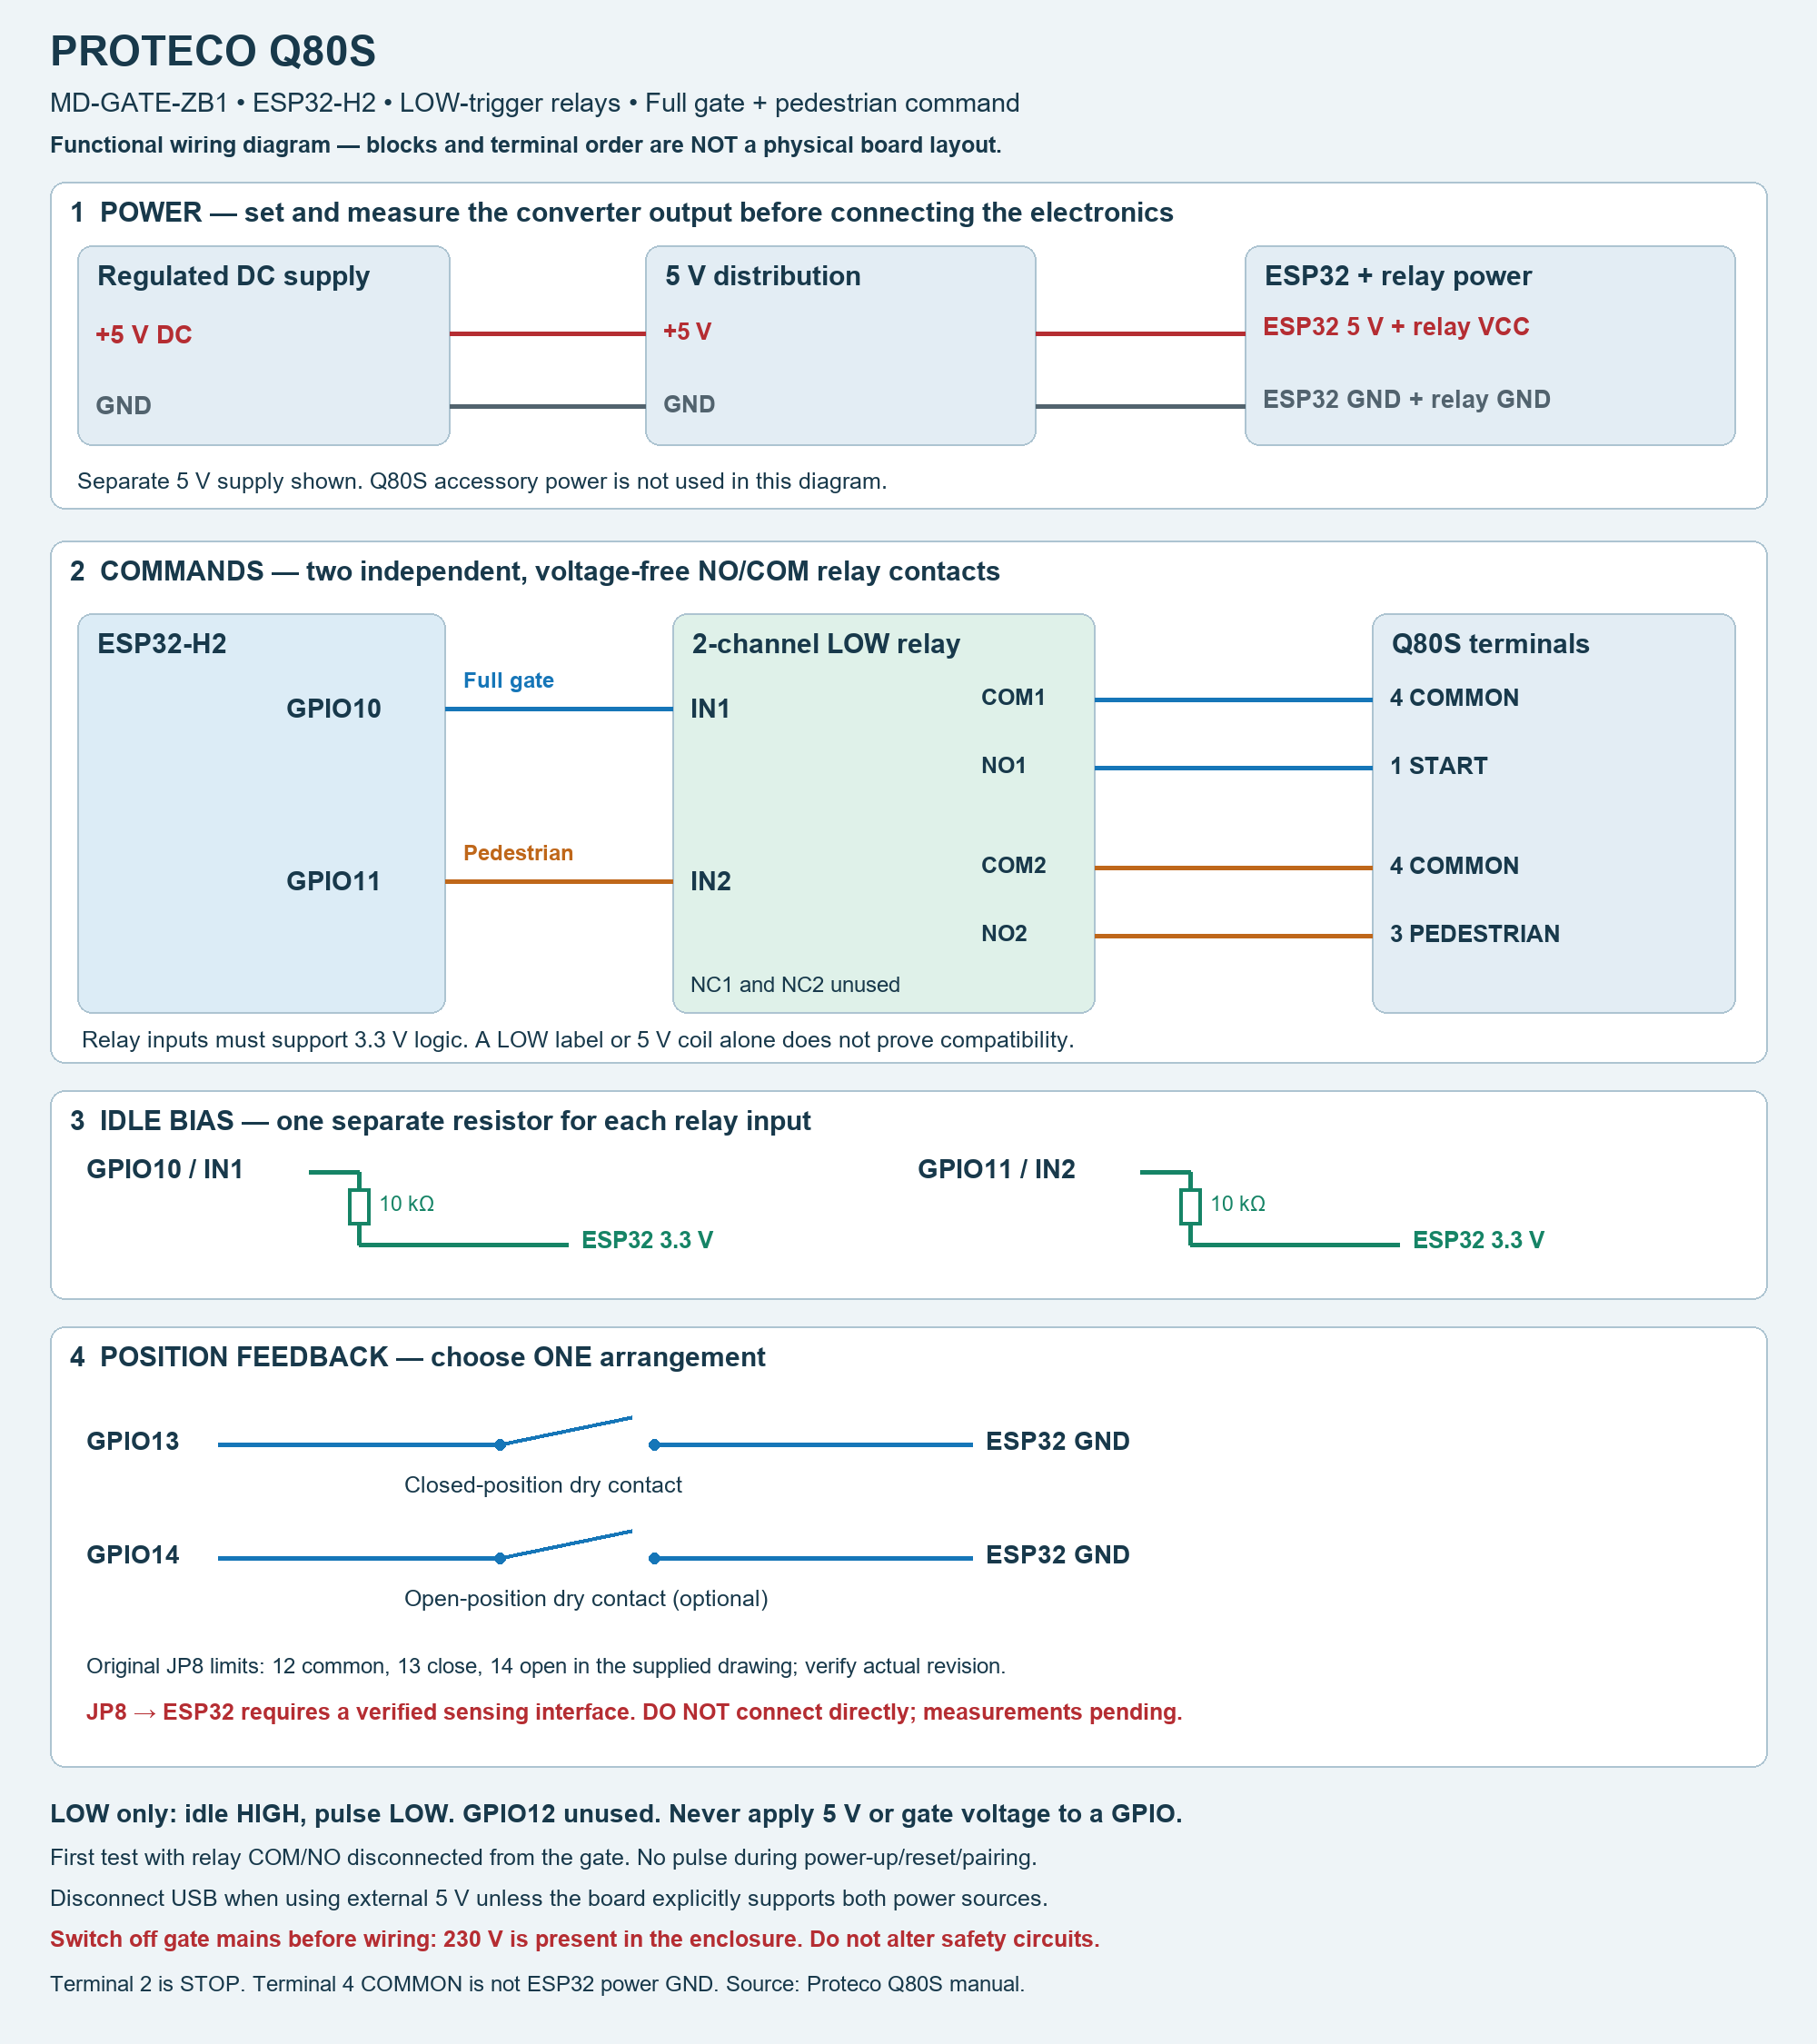Select the GPIO13 closed-position switch symbol
The width and height of the screenshot is (1817, 2044).
pyautogui.click(x=577, y=1433)
